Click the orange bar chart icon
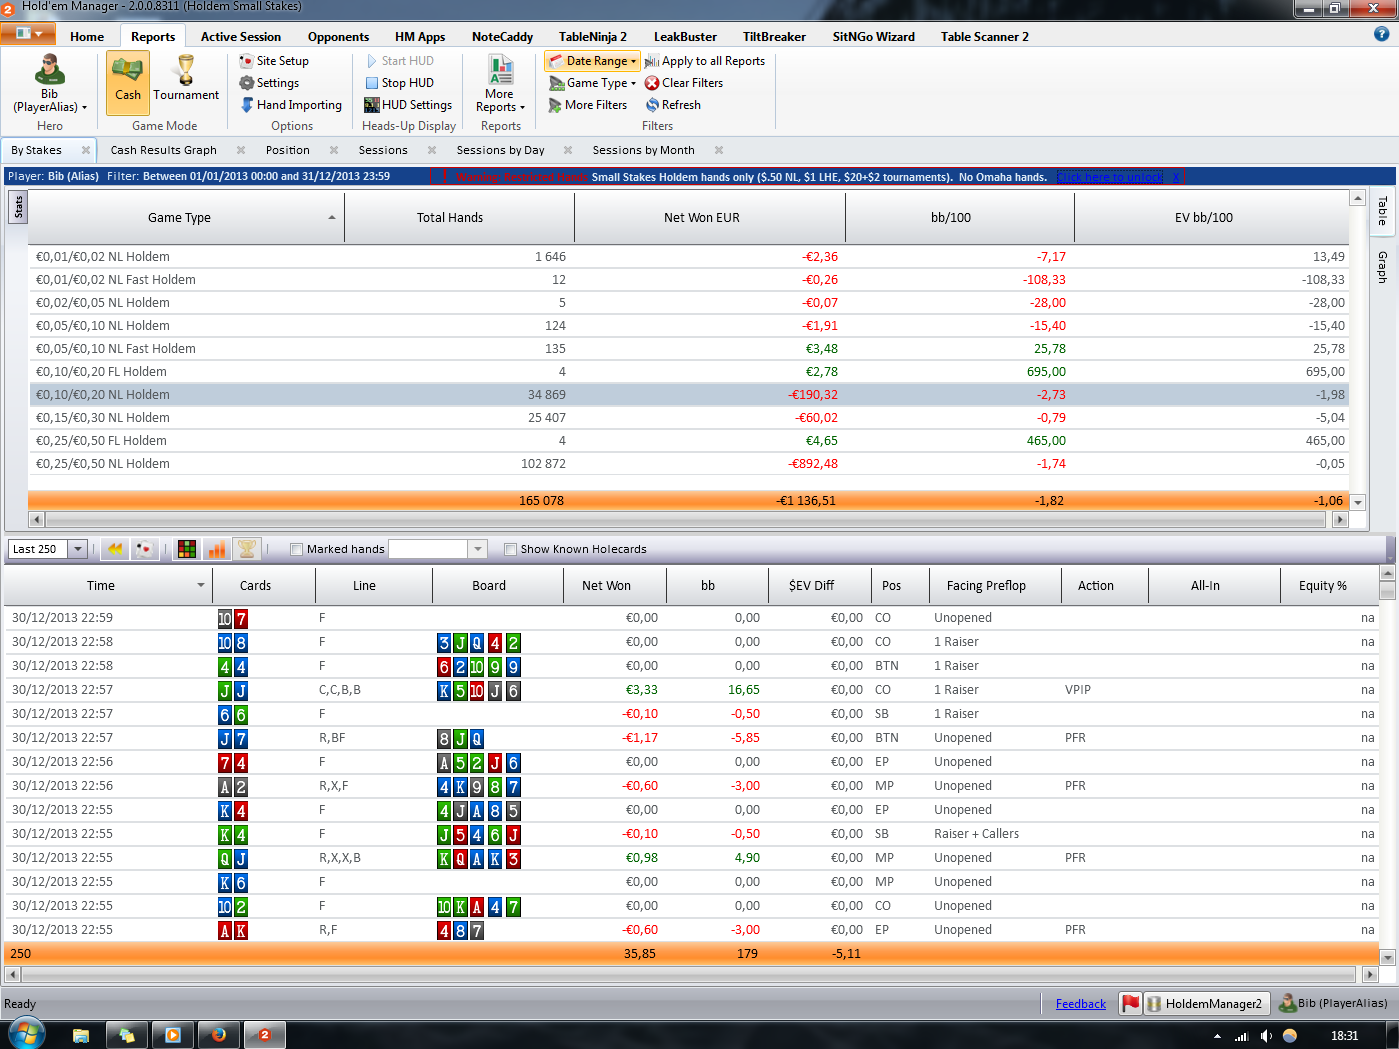1399x1049 pixels. click(216, 549)
